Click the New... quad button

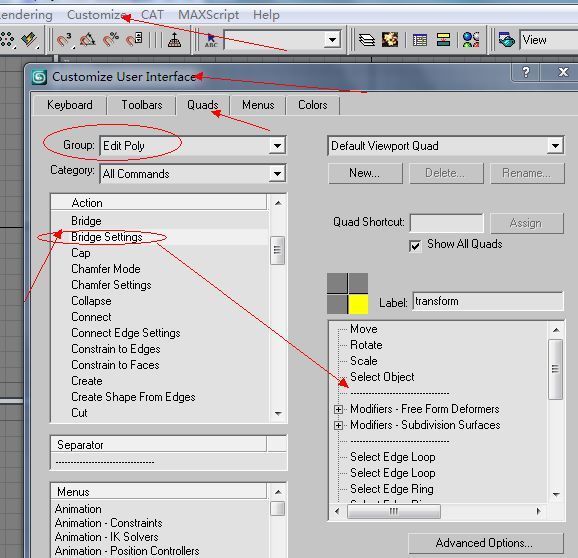tap(365, 173)
